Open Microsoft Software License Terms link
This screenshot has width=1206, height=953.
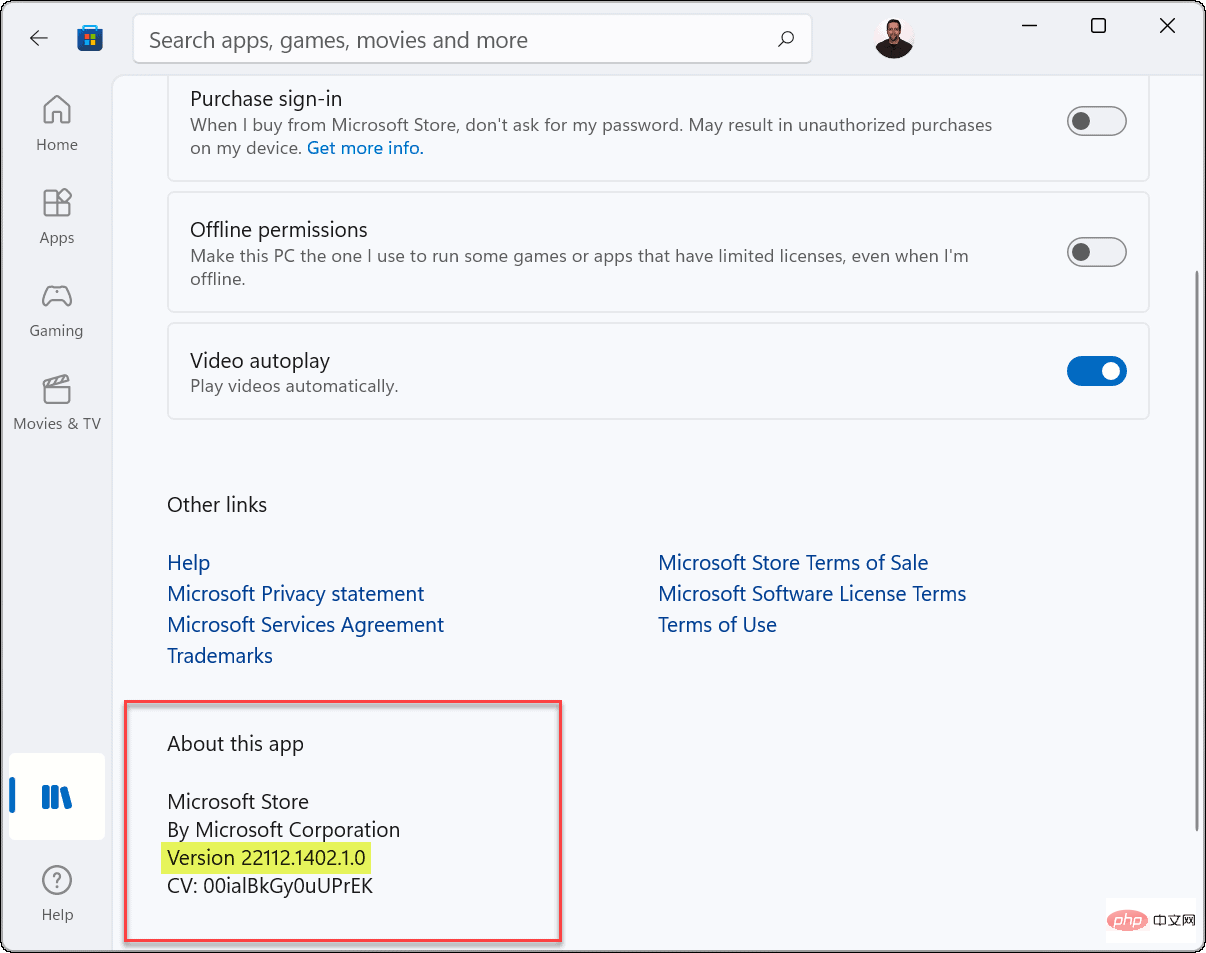(x=812, y=594)
